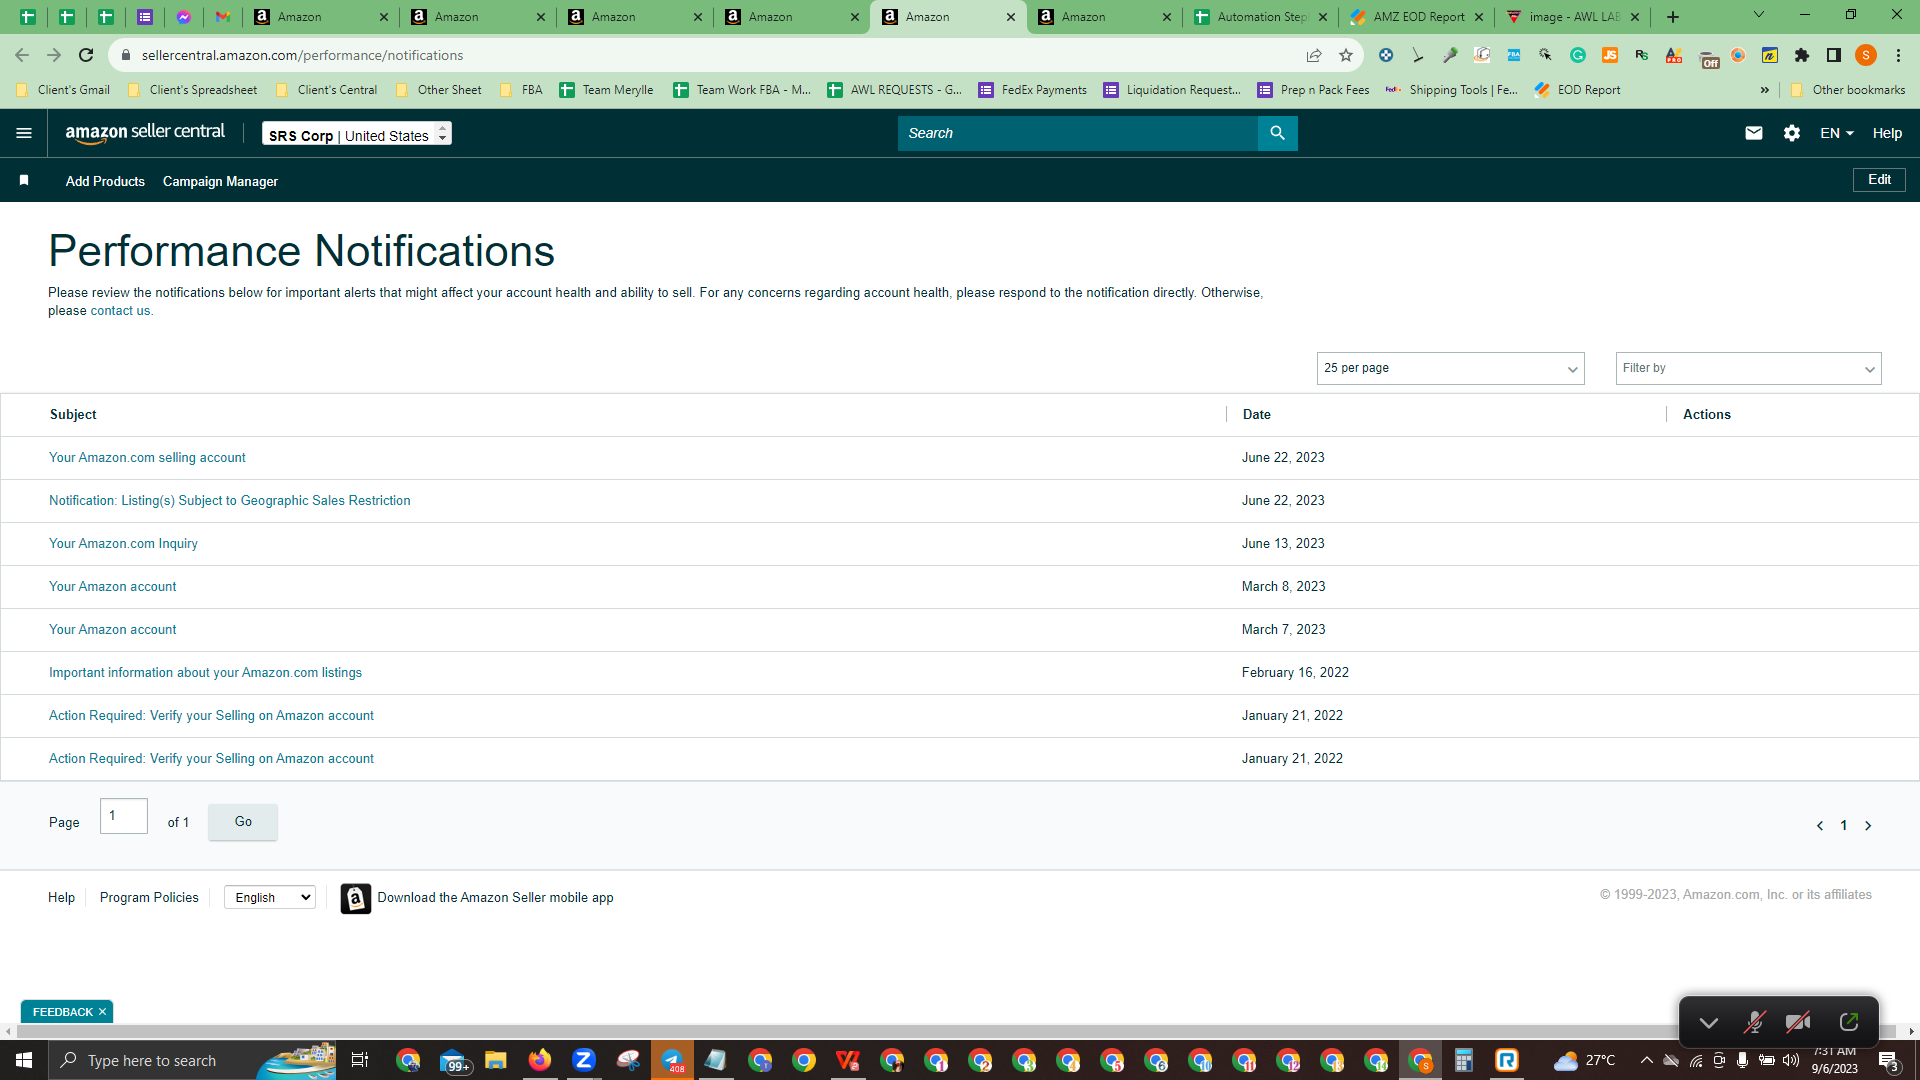Screen dimensions: 1920x1080
Task: Expand the hidden bookmarks chevron
Action: pos(1764,90)
